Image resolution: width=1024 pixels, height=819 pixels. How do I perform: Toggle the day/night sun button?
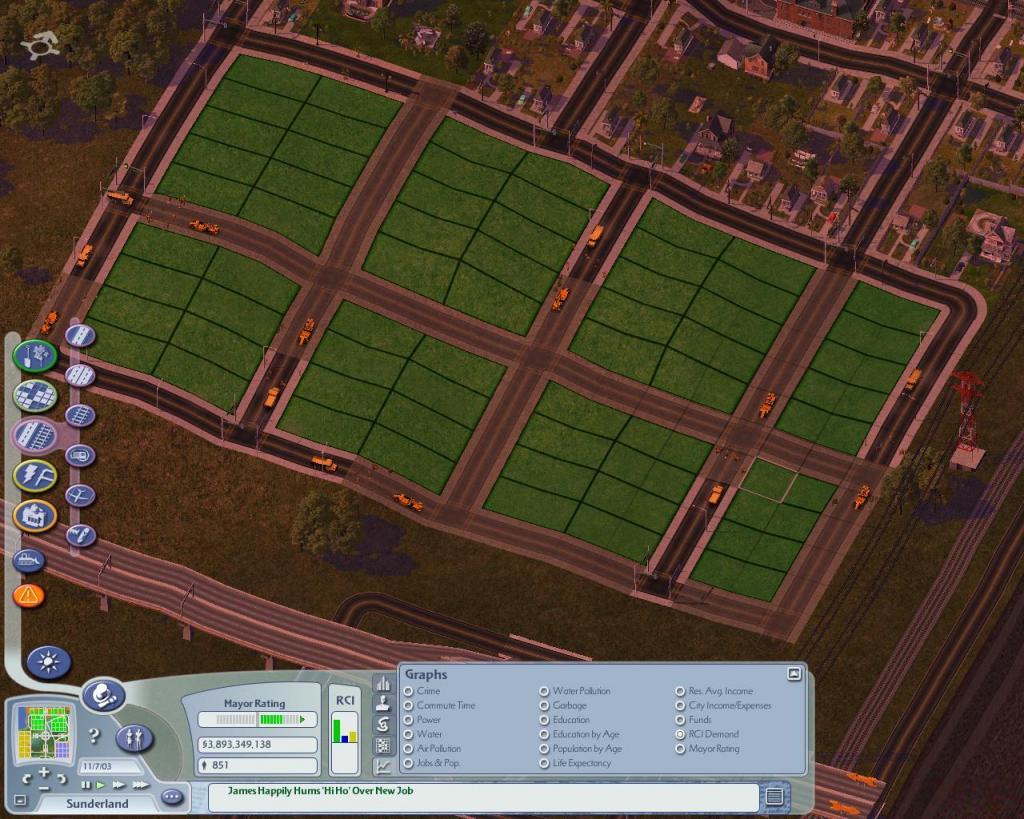49,662
